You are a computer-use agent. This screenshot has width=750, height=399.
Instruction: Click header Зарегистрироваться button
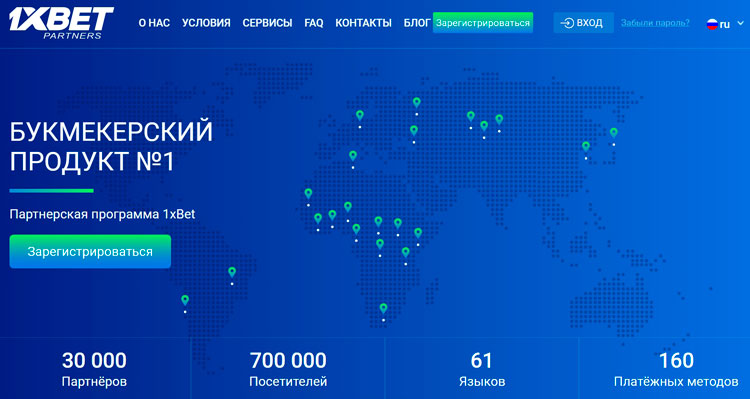[x=483, y=23]
